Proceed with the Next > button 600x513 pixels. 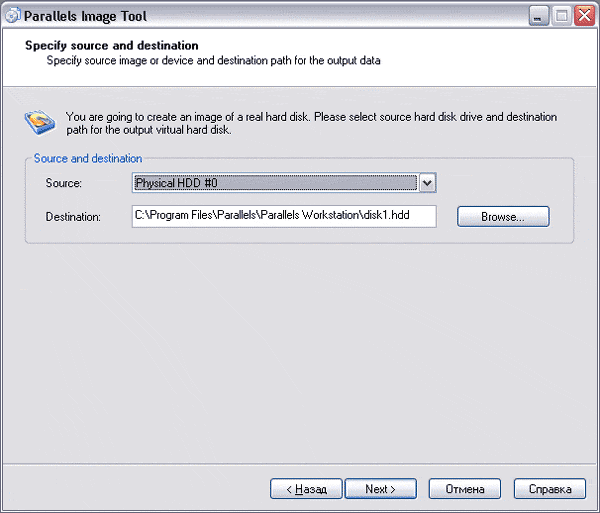tap(381, 489)
